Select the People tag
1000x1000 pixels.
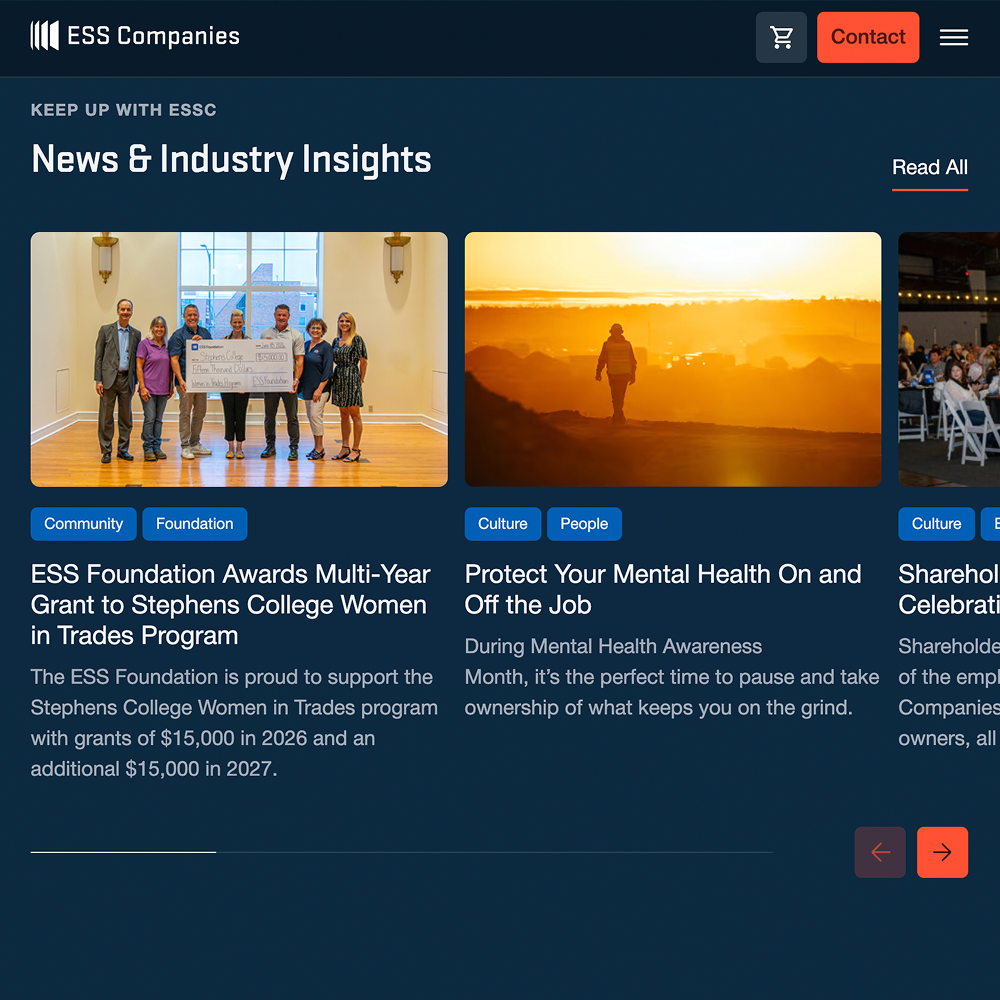point(584,524)
